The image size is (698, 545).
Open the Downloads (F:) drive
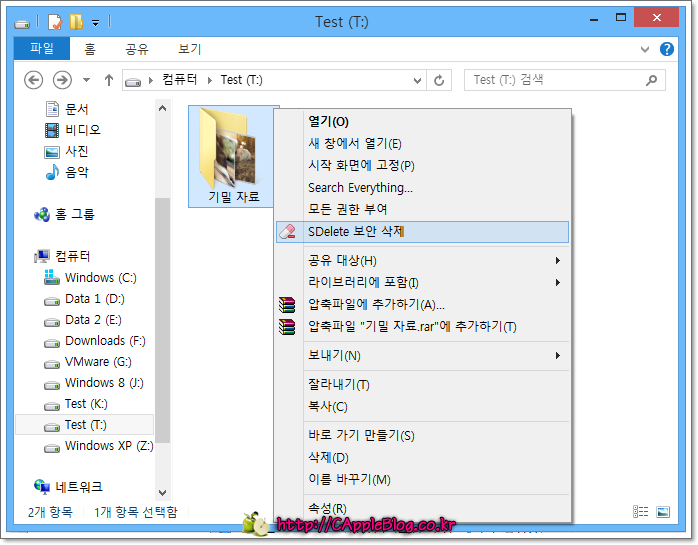[95, 341]
